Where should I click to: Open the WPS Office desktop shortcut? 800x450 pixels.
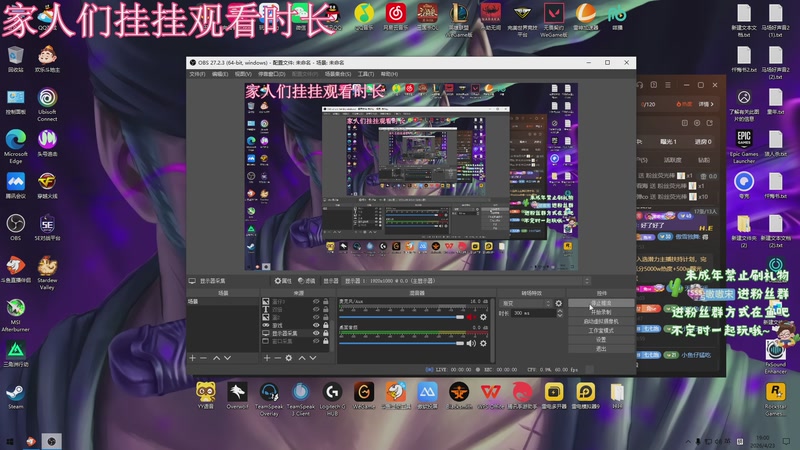(x=490, y=396)
